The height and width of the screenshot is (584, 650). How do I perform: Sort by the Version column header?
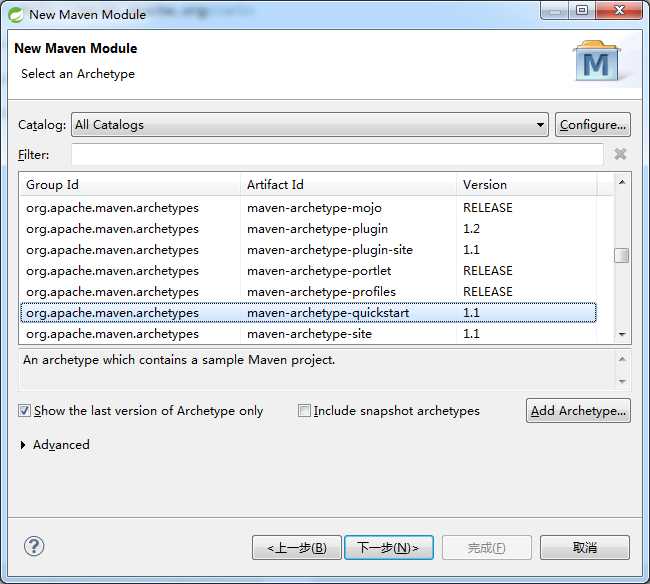pos(526,184)
